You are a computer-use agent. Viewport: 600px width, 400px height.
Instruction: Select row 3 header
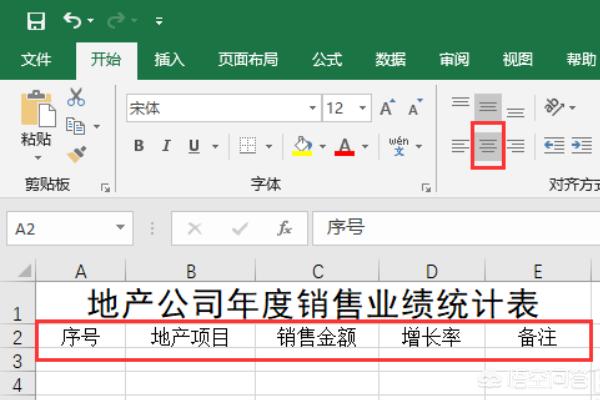(x=18, y=361)
